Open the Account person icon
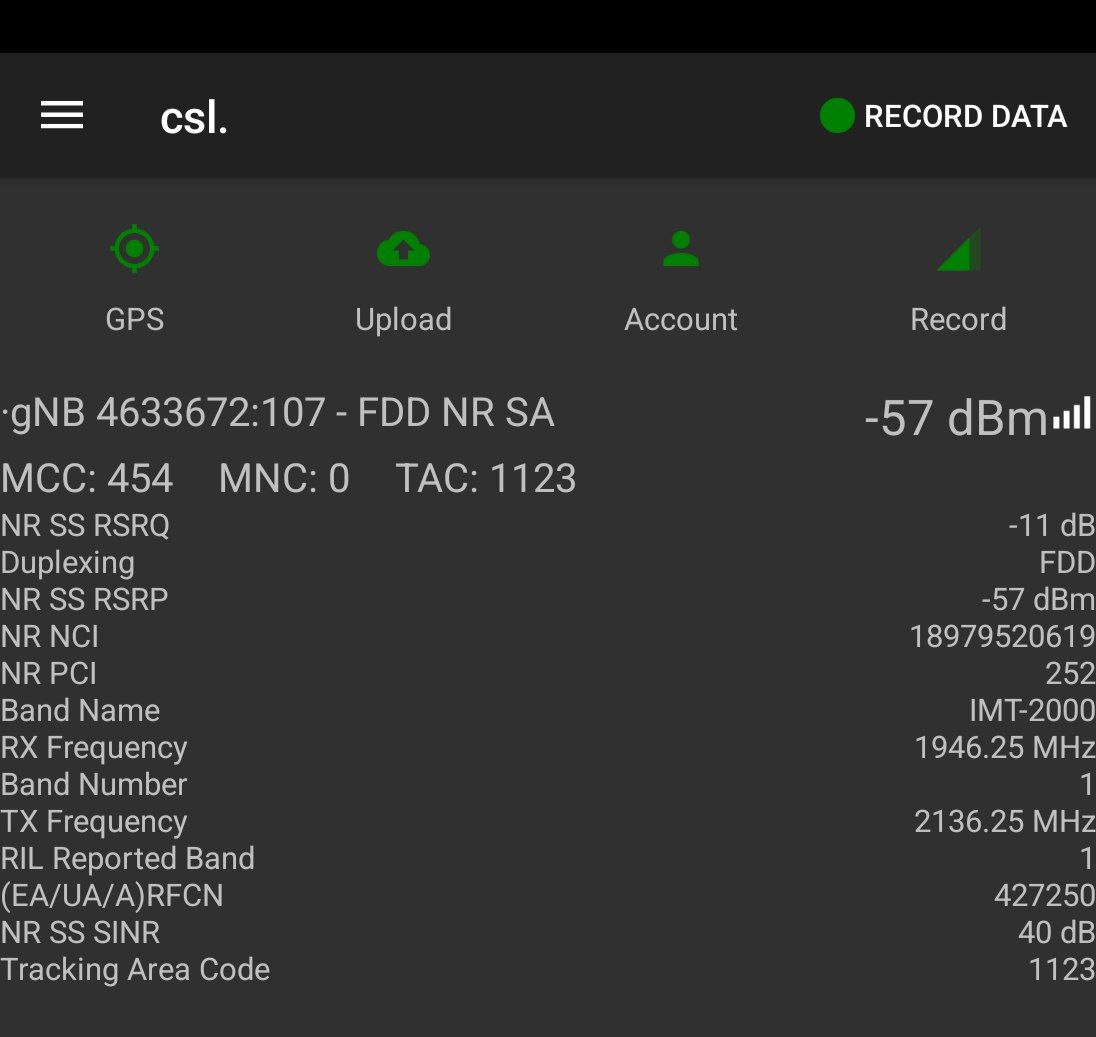 tap(681, 249)
